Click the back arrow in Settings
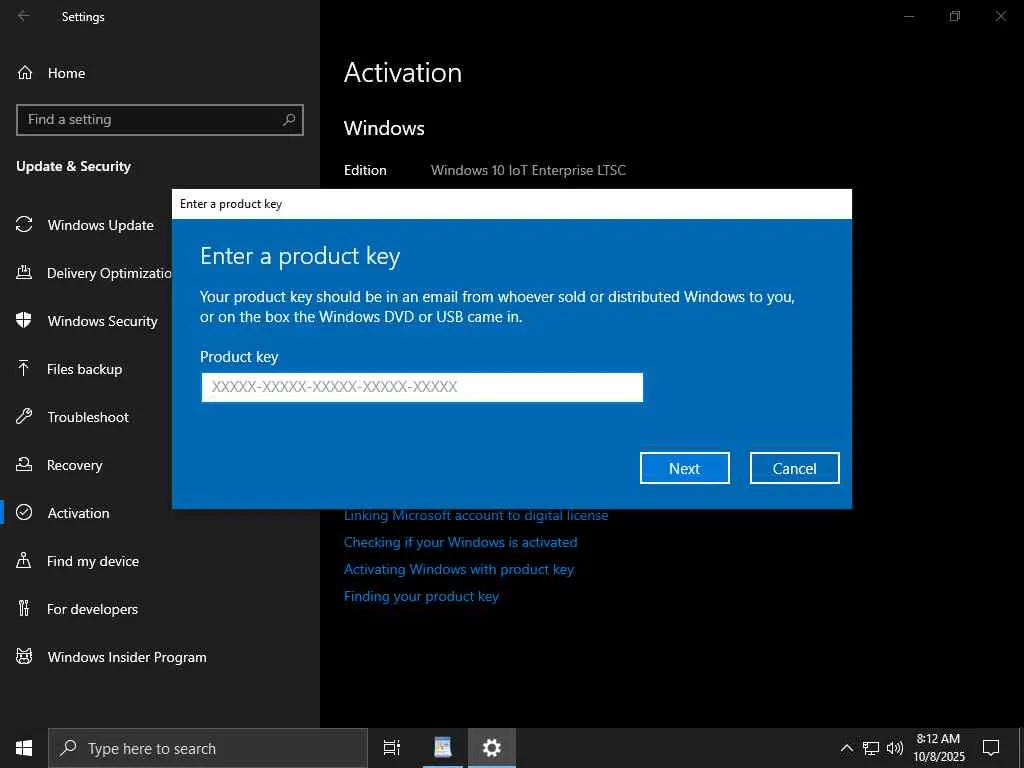Viewport: 1024px width, 768px height. click(x=24, y=16)
